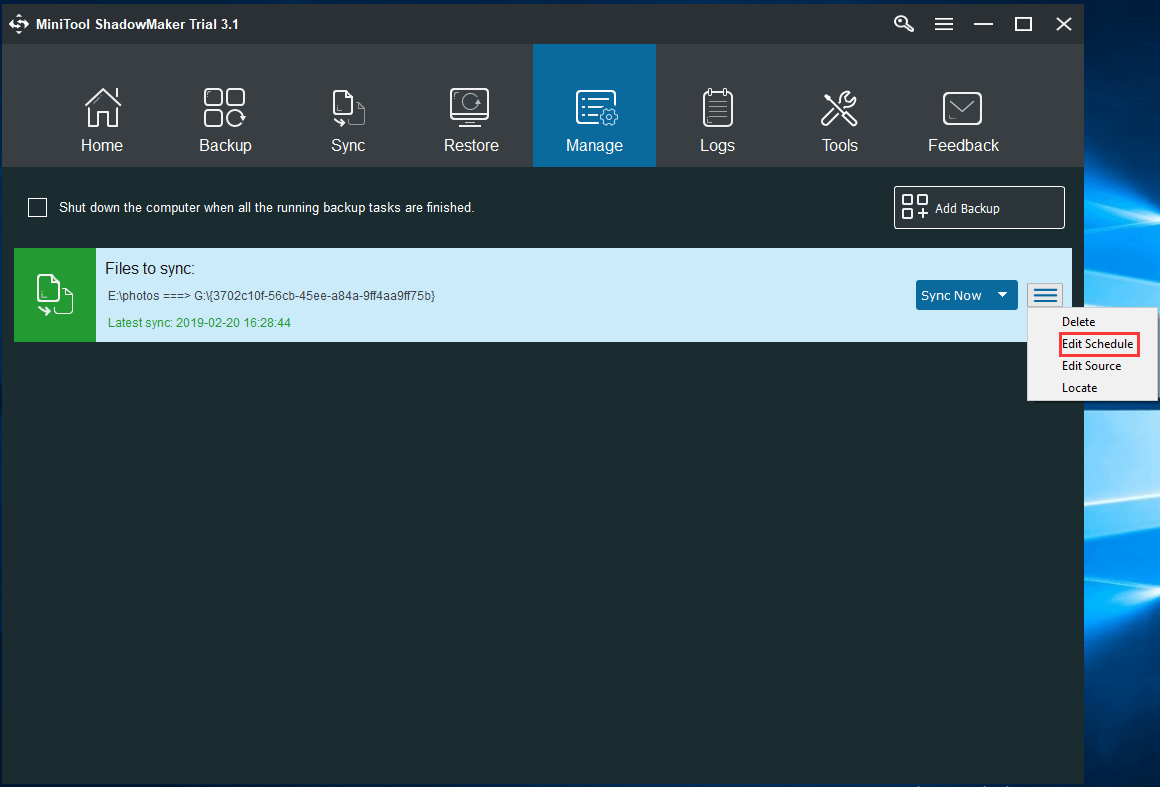
Task: Close the ShadowMaker window
Action: [1064, 24]
